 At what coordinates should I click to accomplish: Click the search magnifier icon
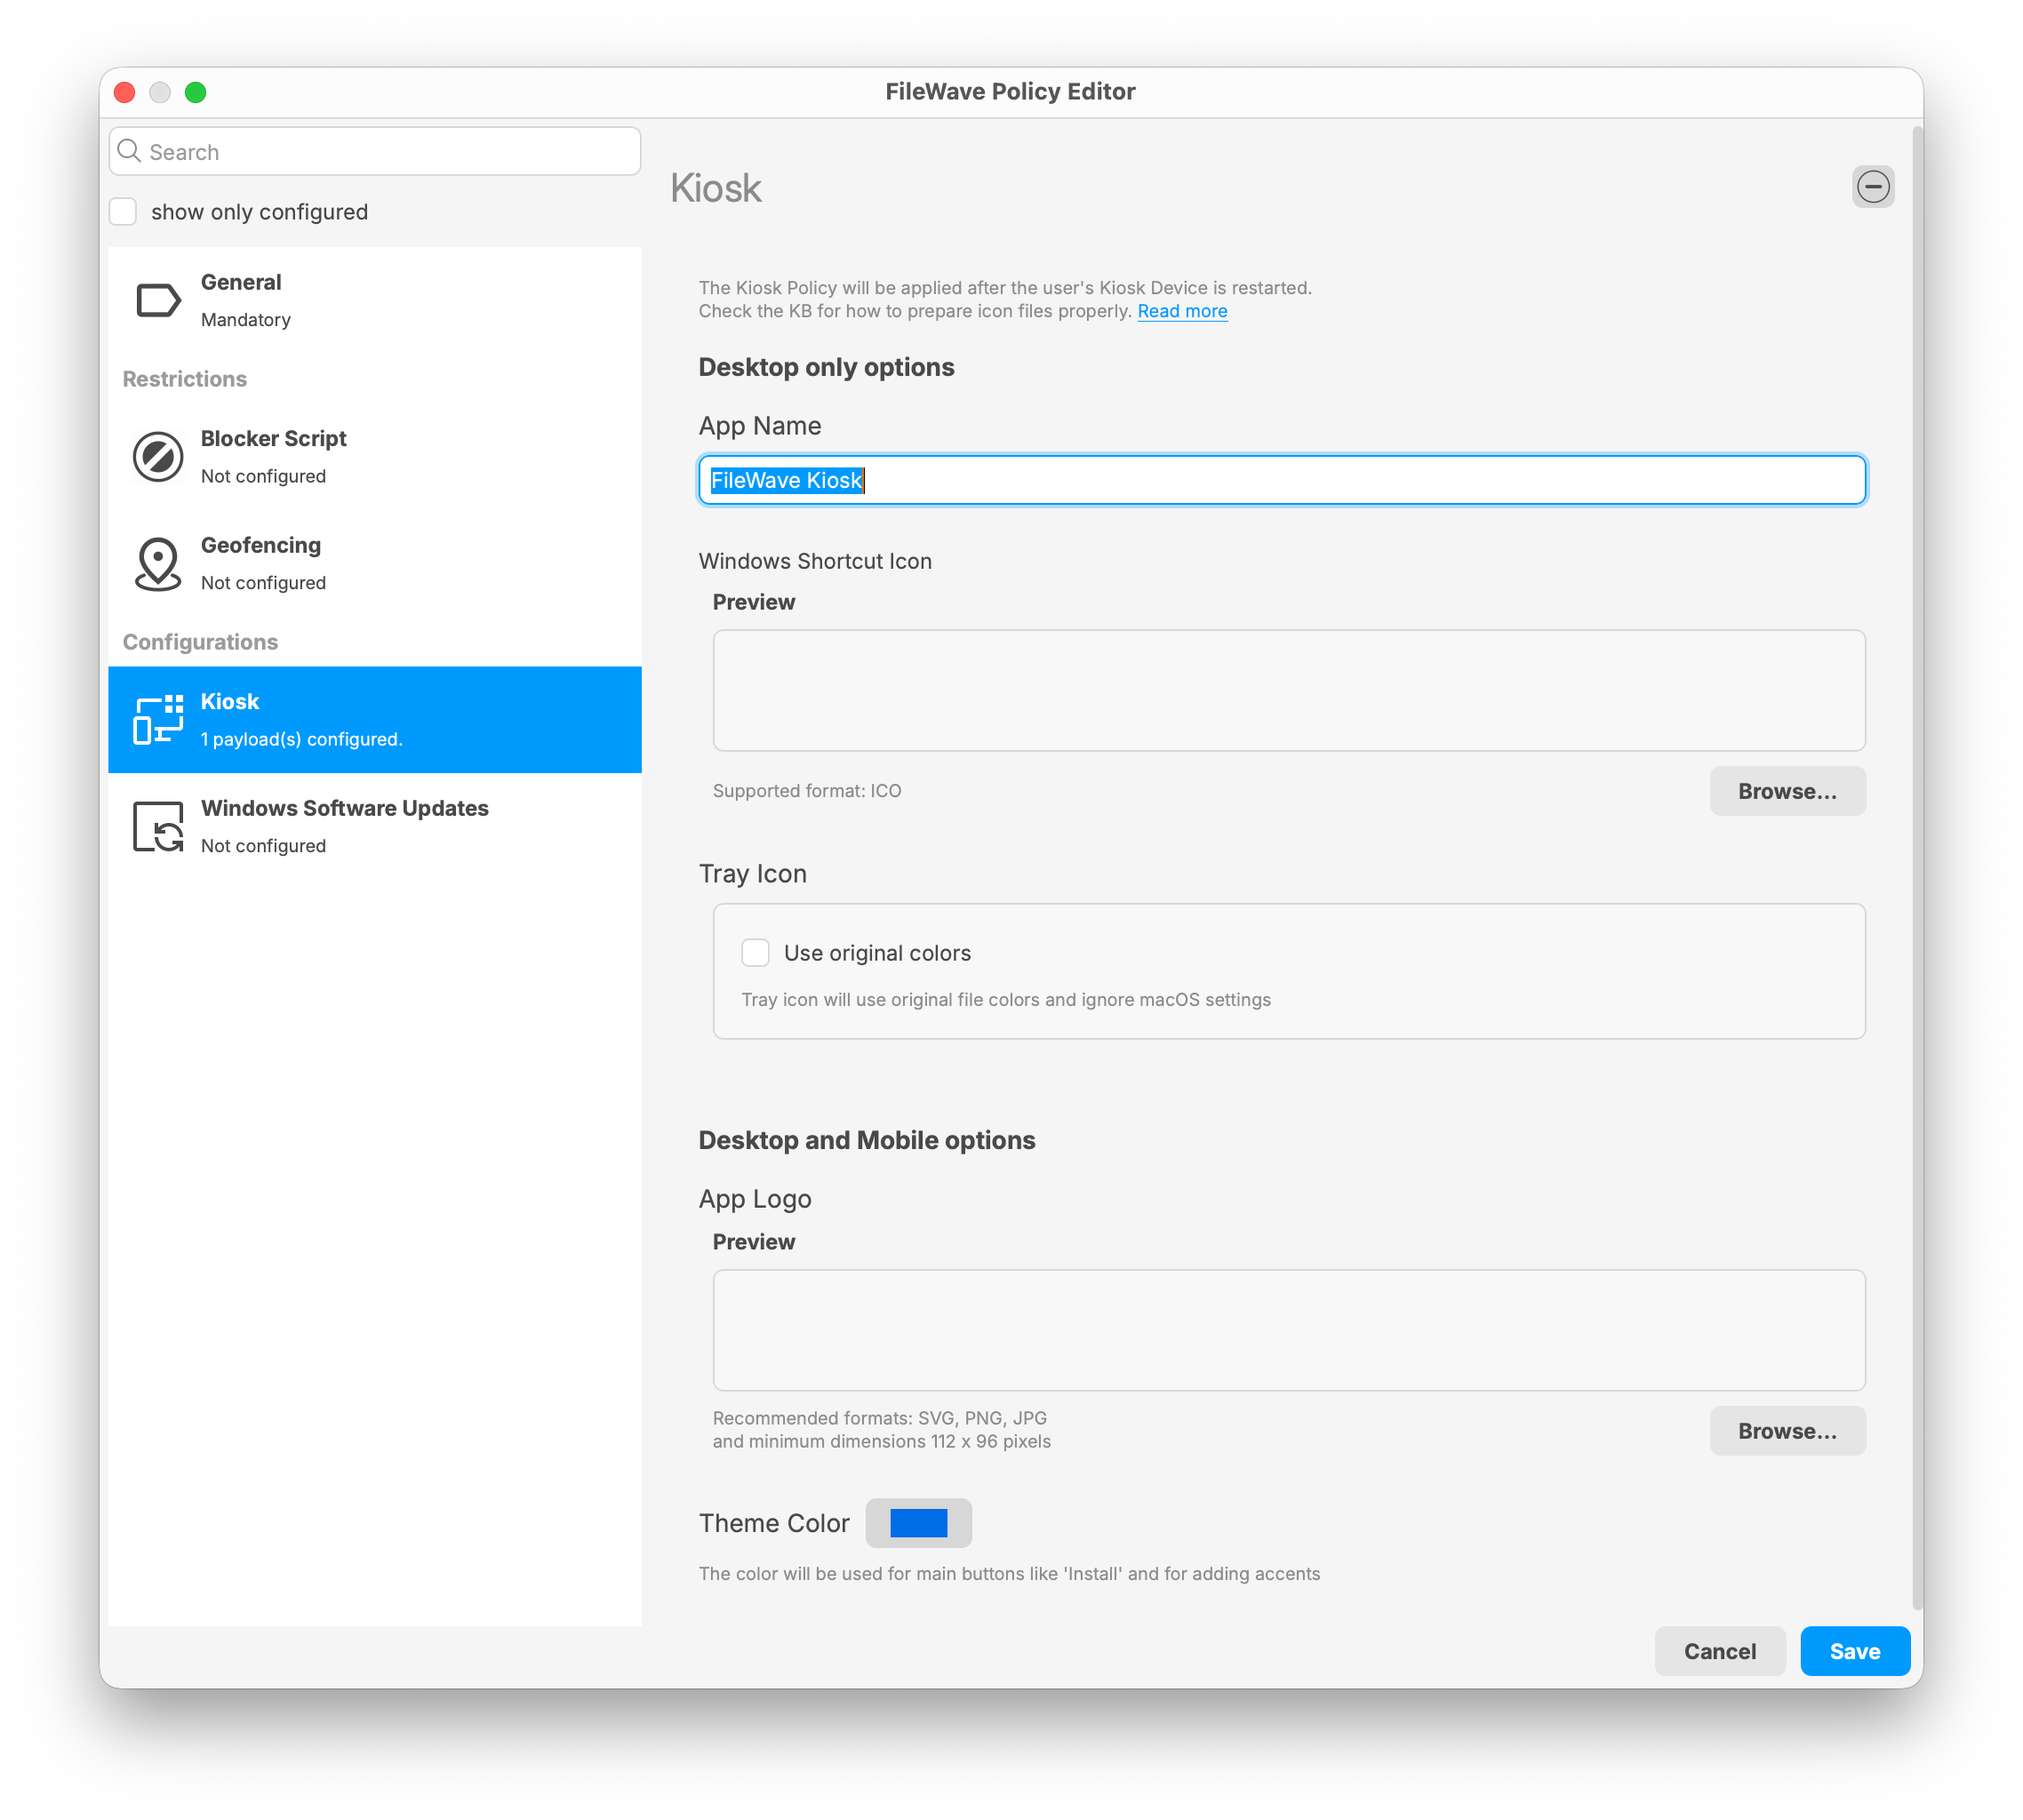point(129,151)
